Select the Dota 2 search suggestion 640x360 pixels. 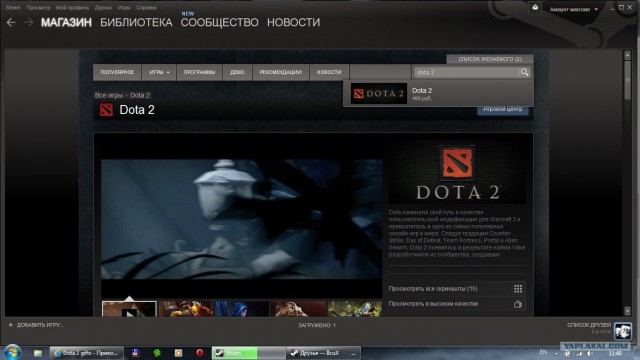[438, 93]
